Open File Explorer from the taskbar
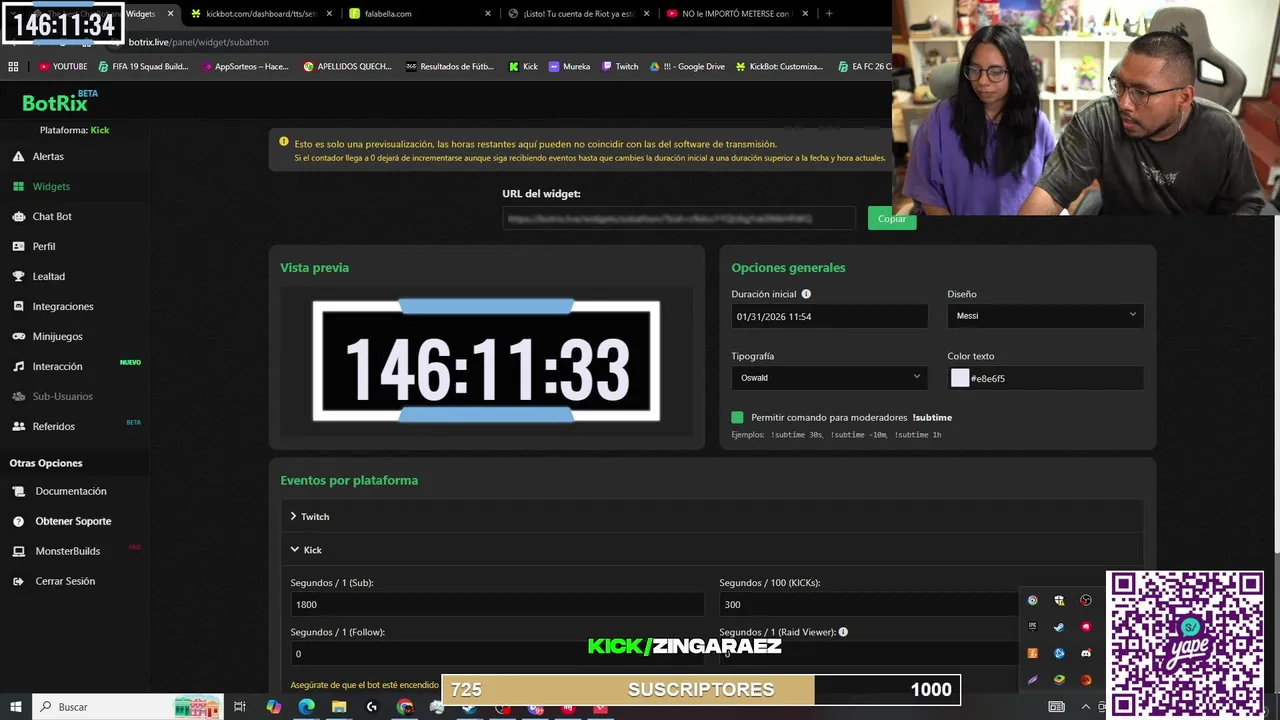Viewport: 1280px width, 720px height. pyautogui.click(x=339, y=707)
